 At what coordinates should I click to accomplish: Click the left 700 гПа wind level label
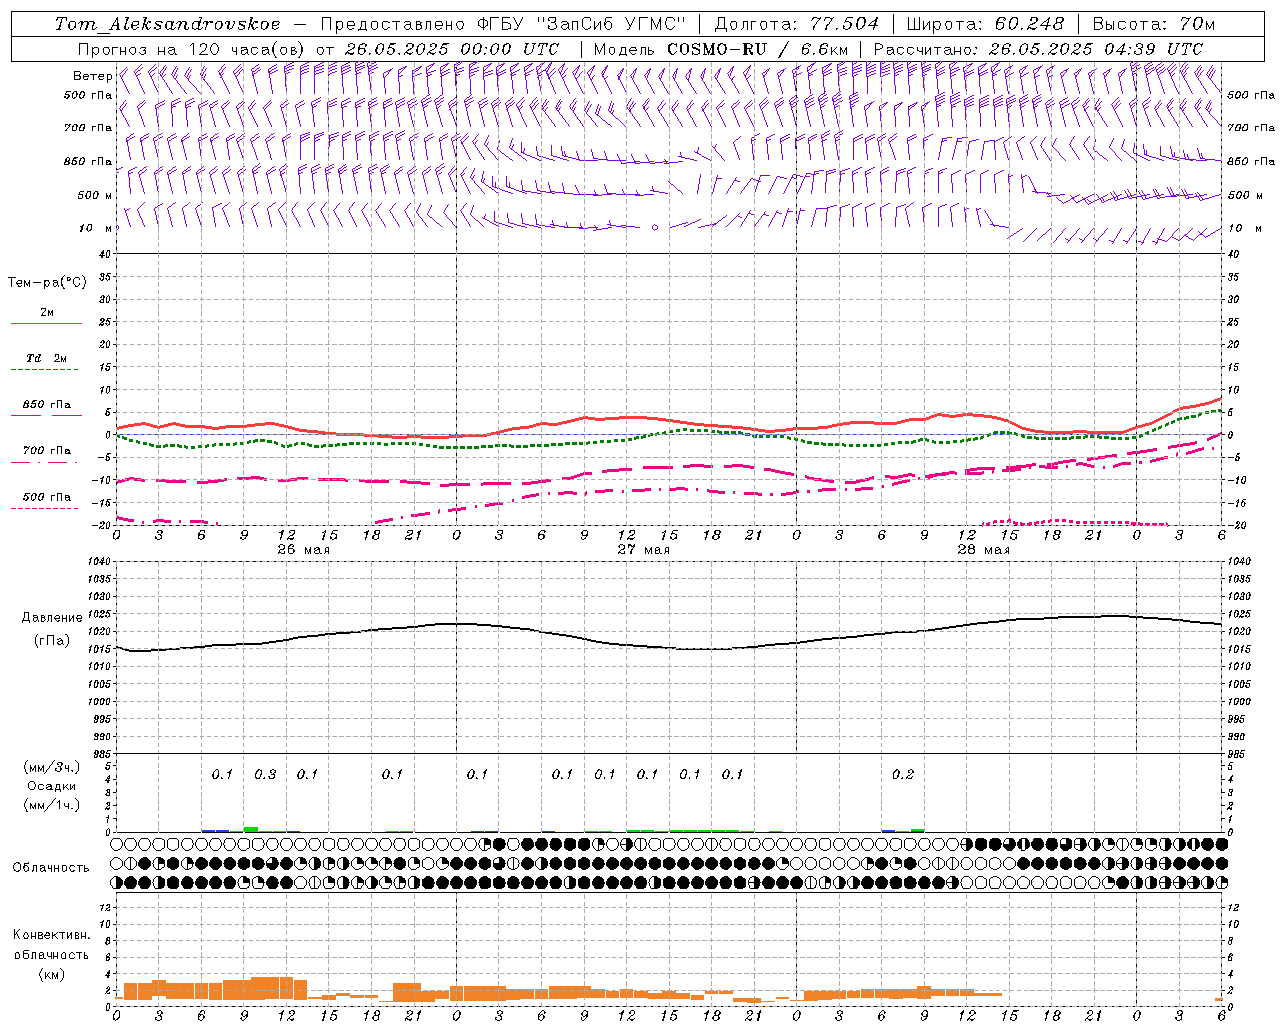88,128
